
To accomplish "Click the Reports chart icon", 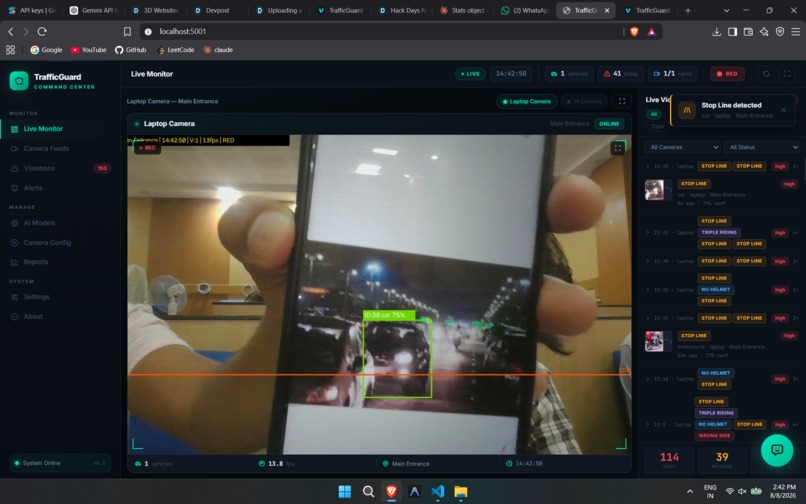I will pyautogui.click(x=14, y=262).
